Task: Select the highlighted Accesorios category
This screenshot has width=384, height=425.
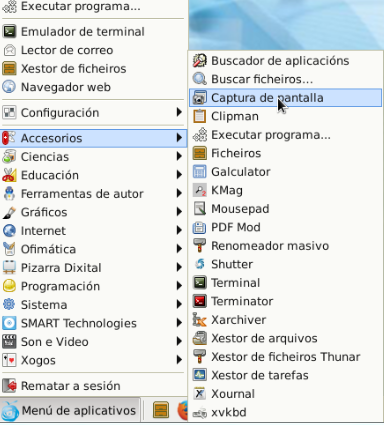Action: [93, 138]
